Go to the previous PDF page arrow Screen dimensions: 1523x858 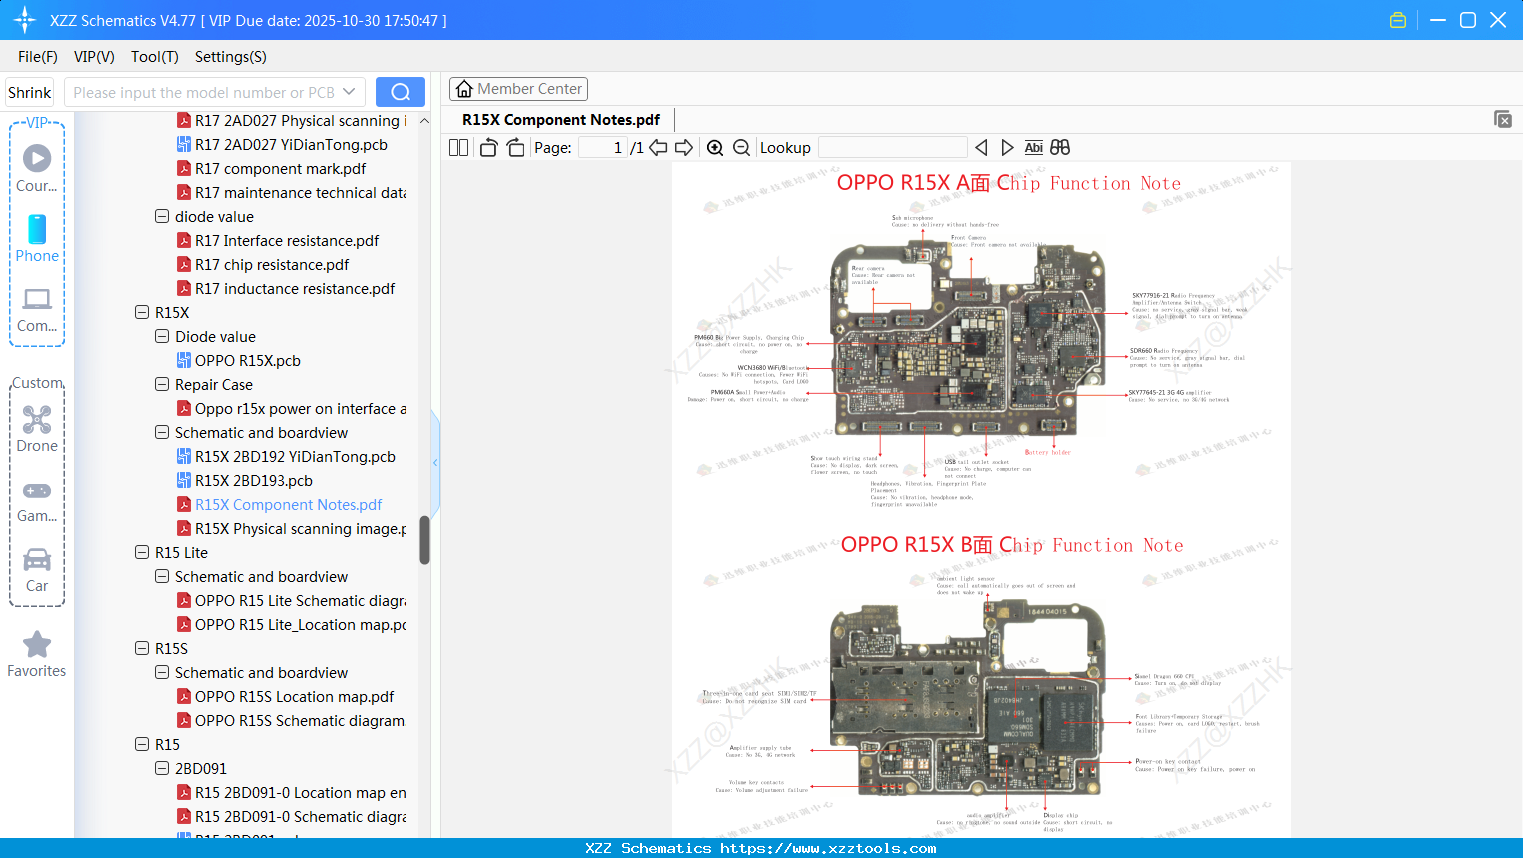click(x=658, y=148)
